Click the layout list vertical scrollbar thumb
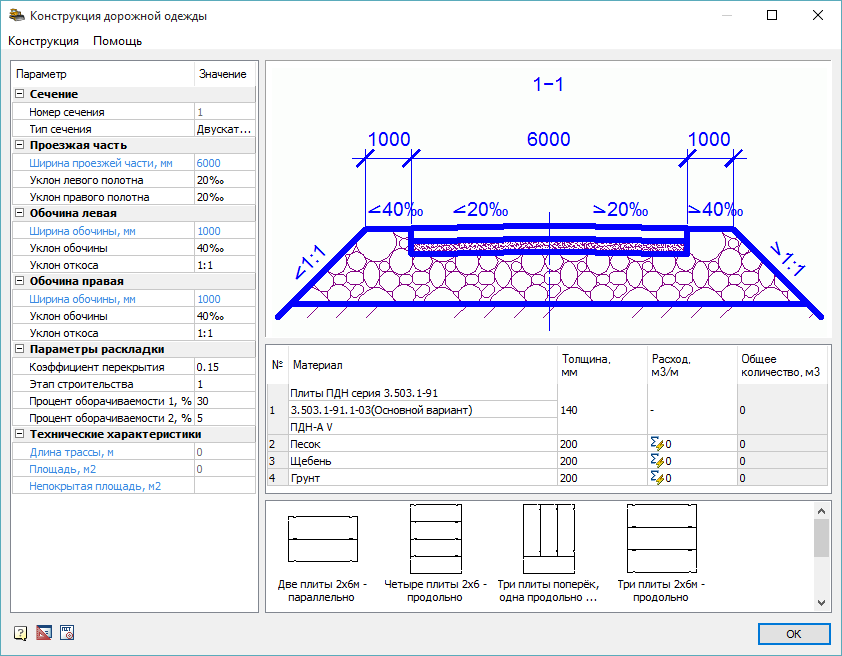 (x=821, y=538)
